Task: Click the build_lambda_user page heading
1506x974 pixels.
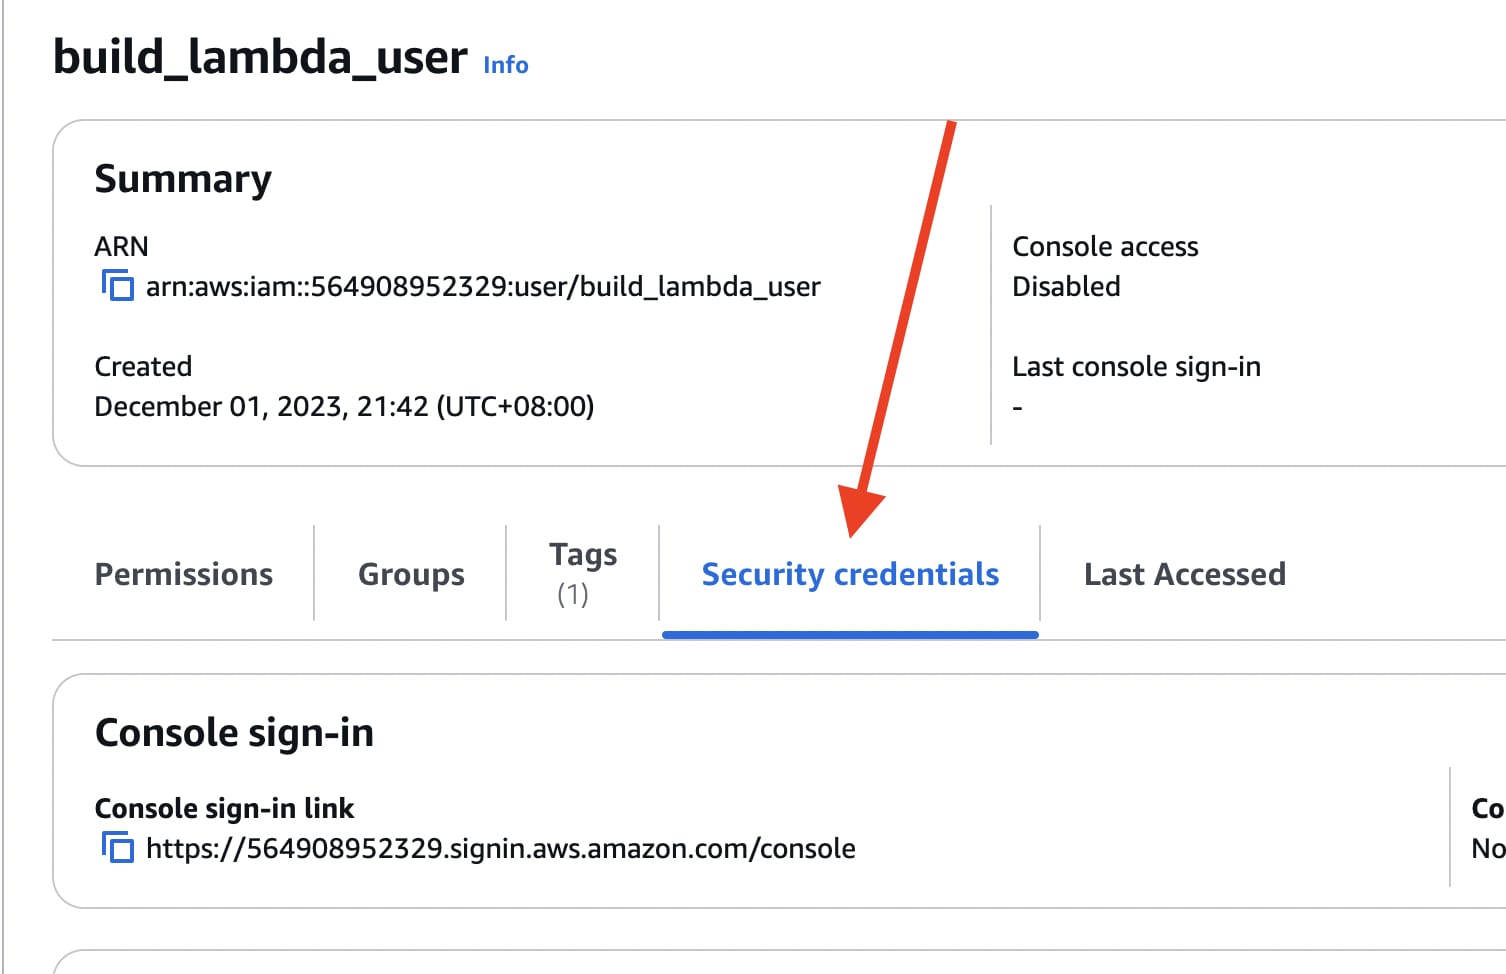Action: coord(260,57)
